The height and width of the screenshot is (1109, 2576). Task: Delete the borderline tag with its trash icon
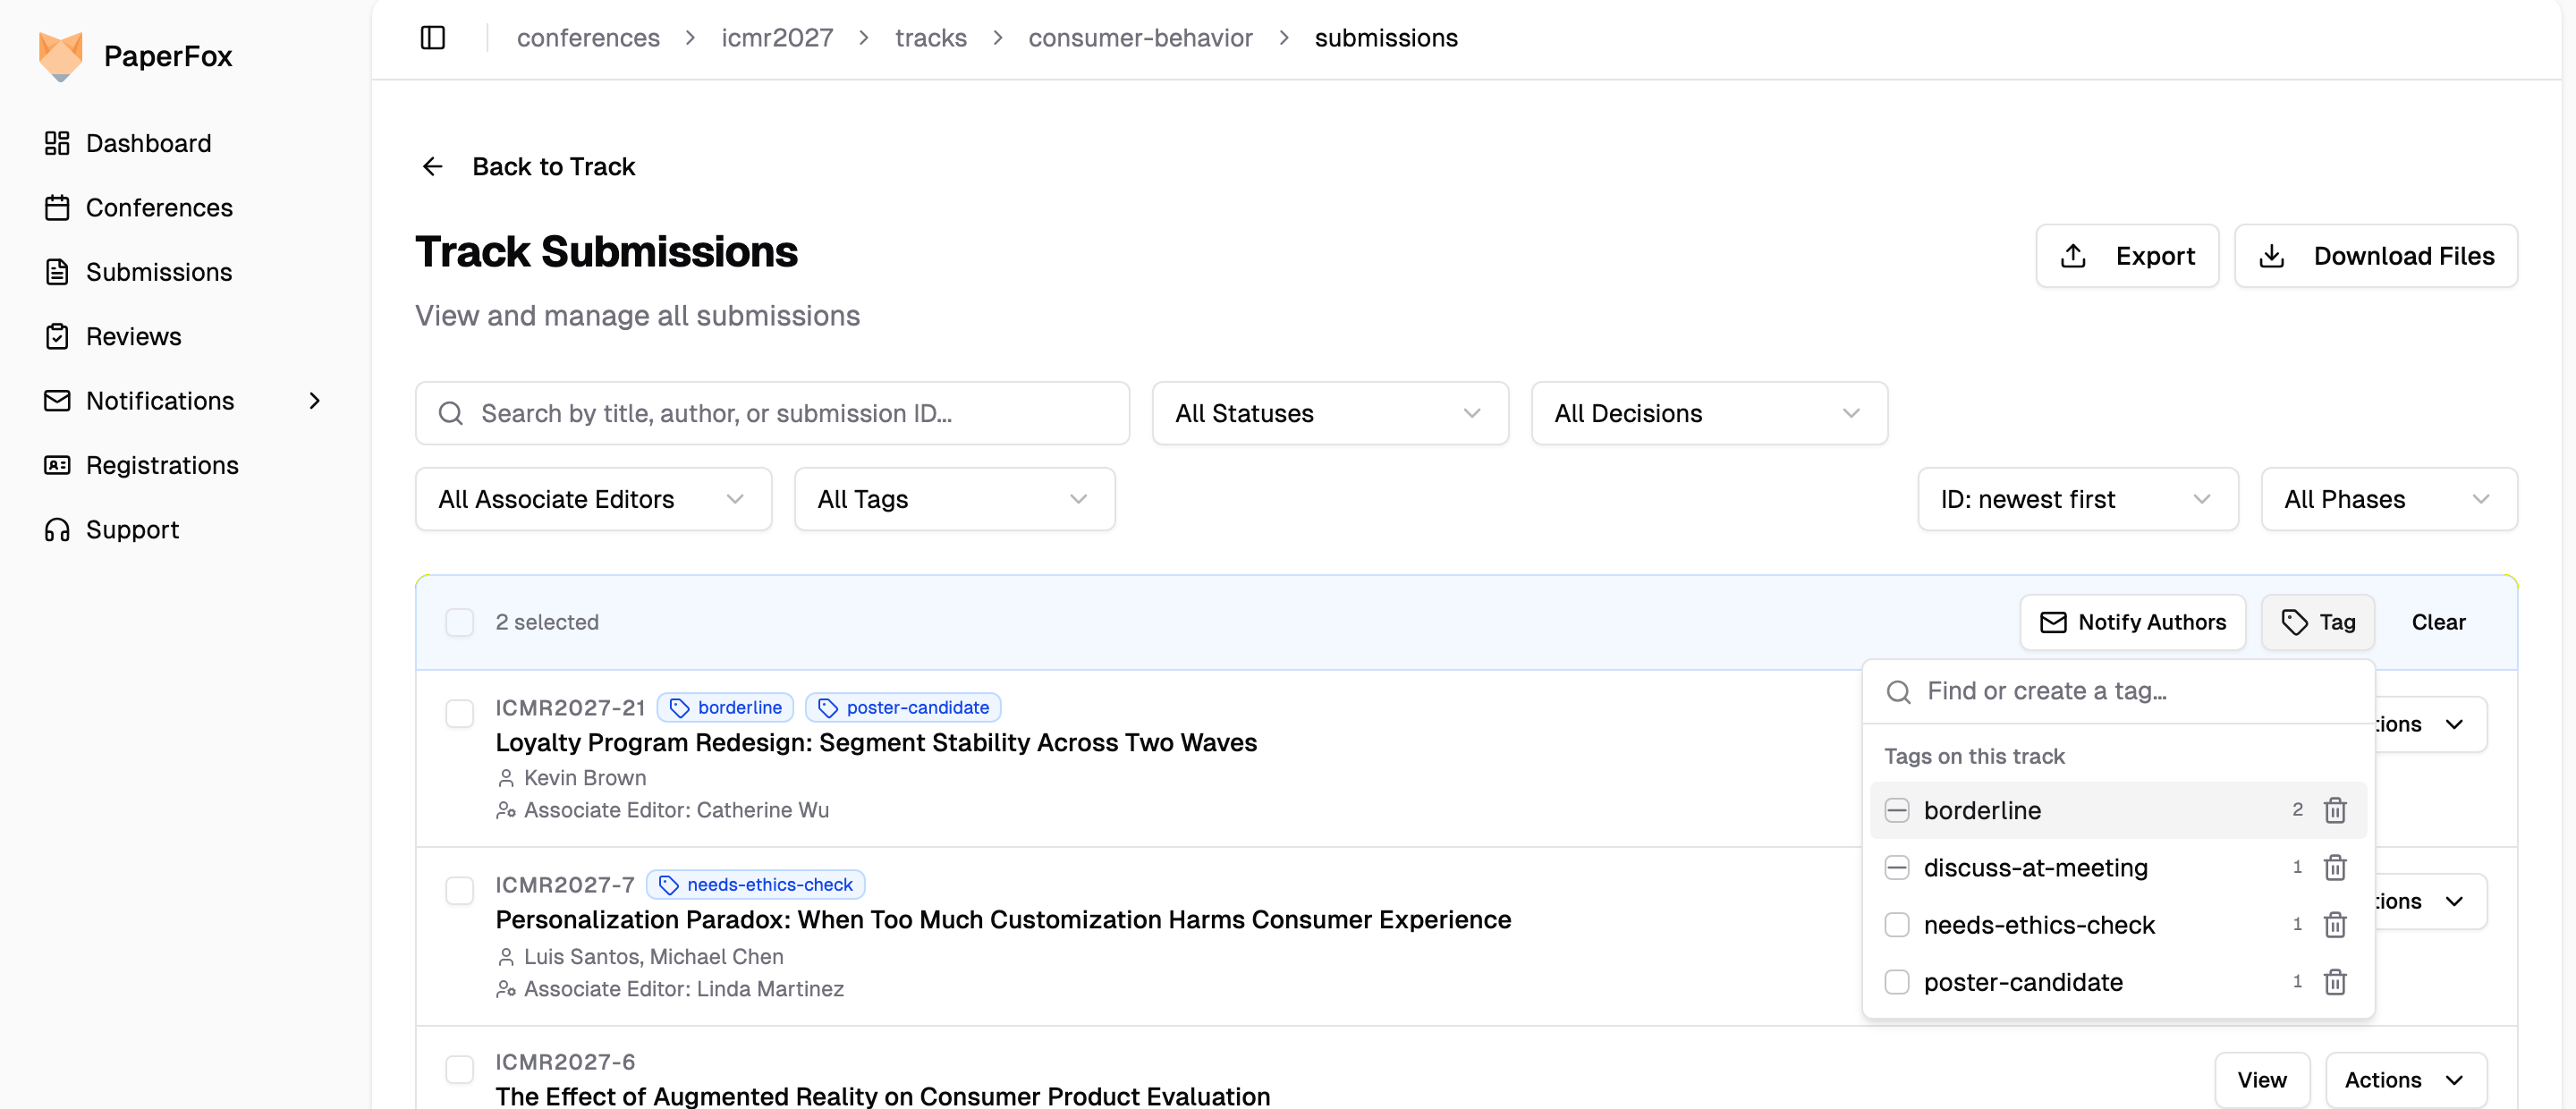pyautogui.click(x=2335, y=810)
